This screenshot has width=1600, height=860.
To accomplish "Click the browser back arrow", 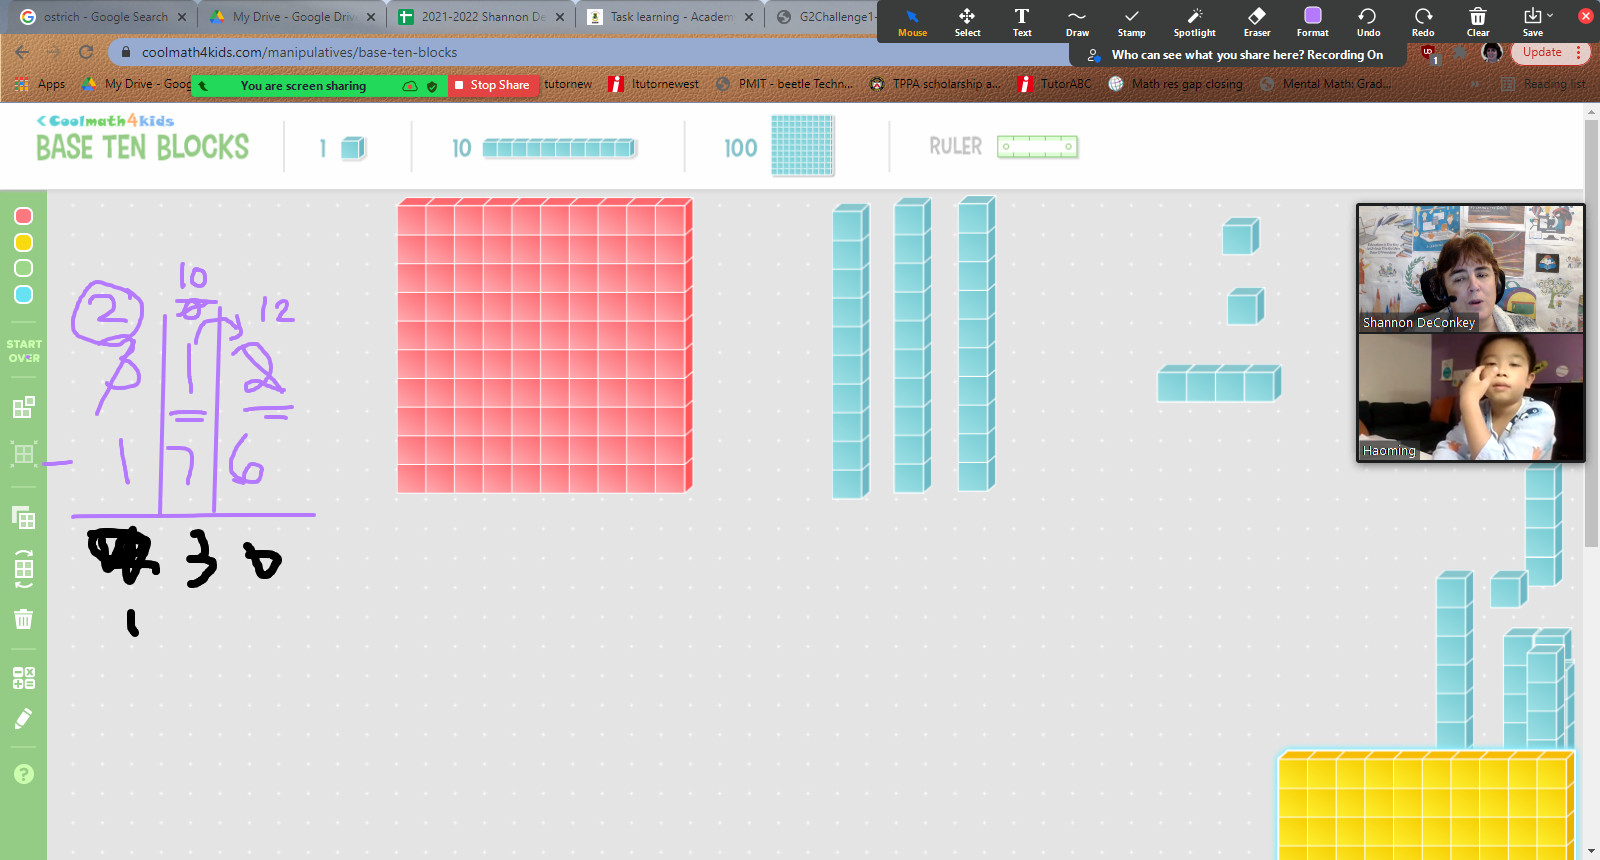I will pyautogui.click(x=22, y=52).
